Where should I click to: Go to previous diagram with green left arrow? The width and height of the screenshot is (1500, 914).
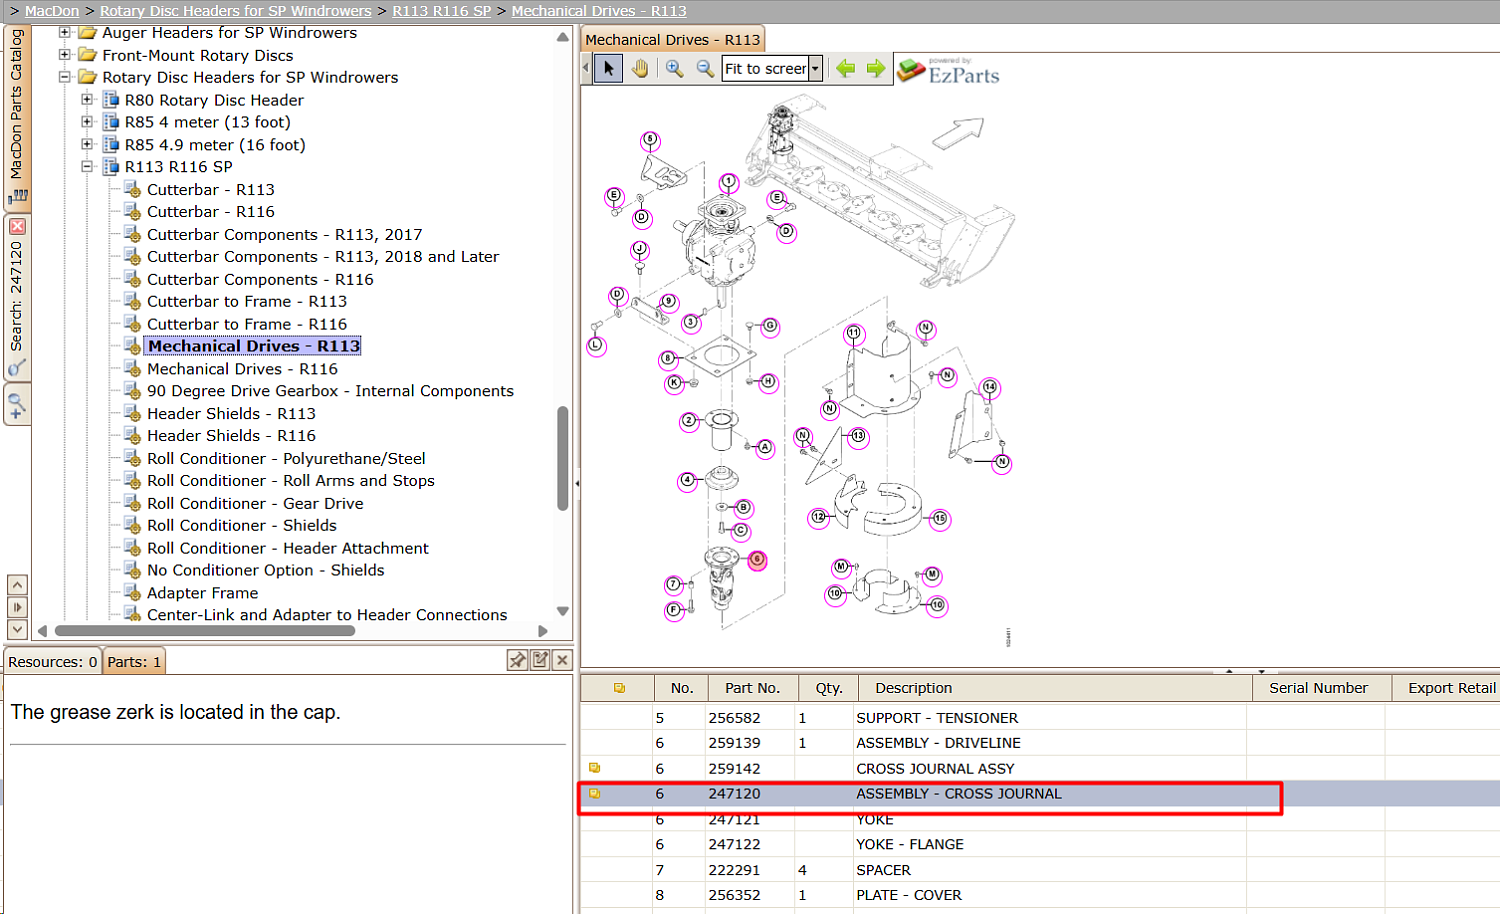[846, 68]
